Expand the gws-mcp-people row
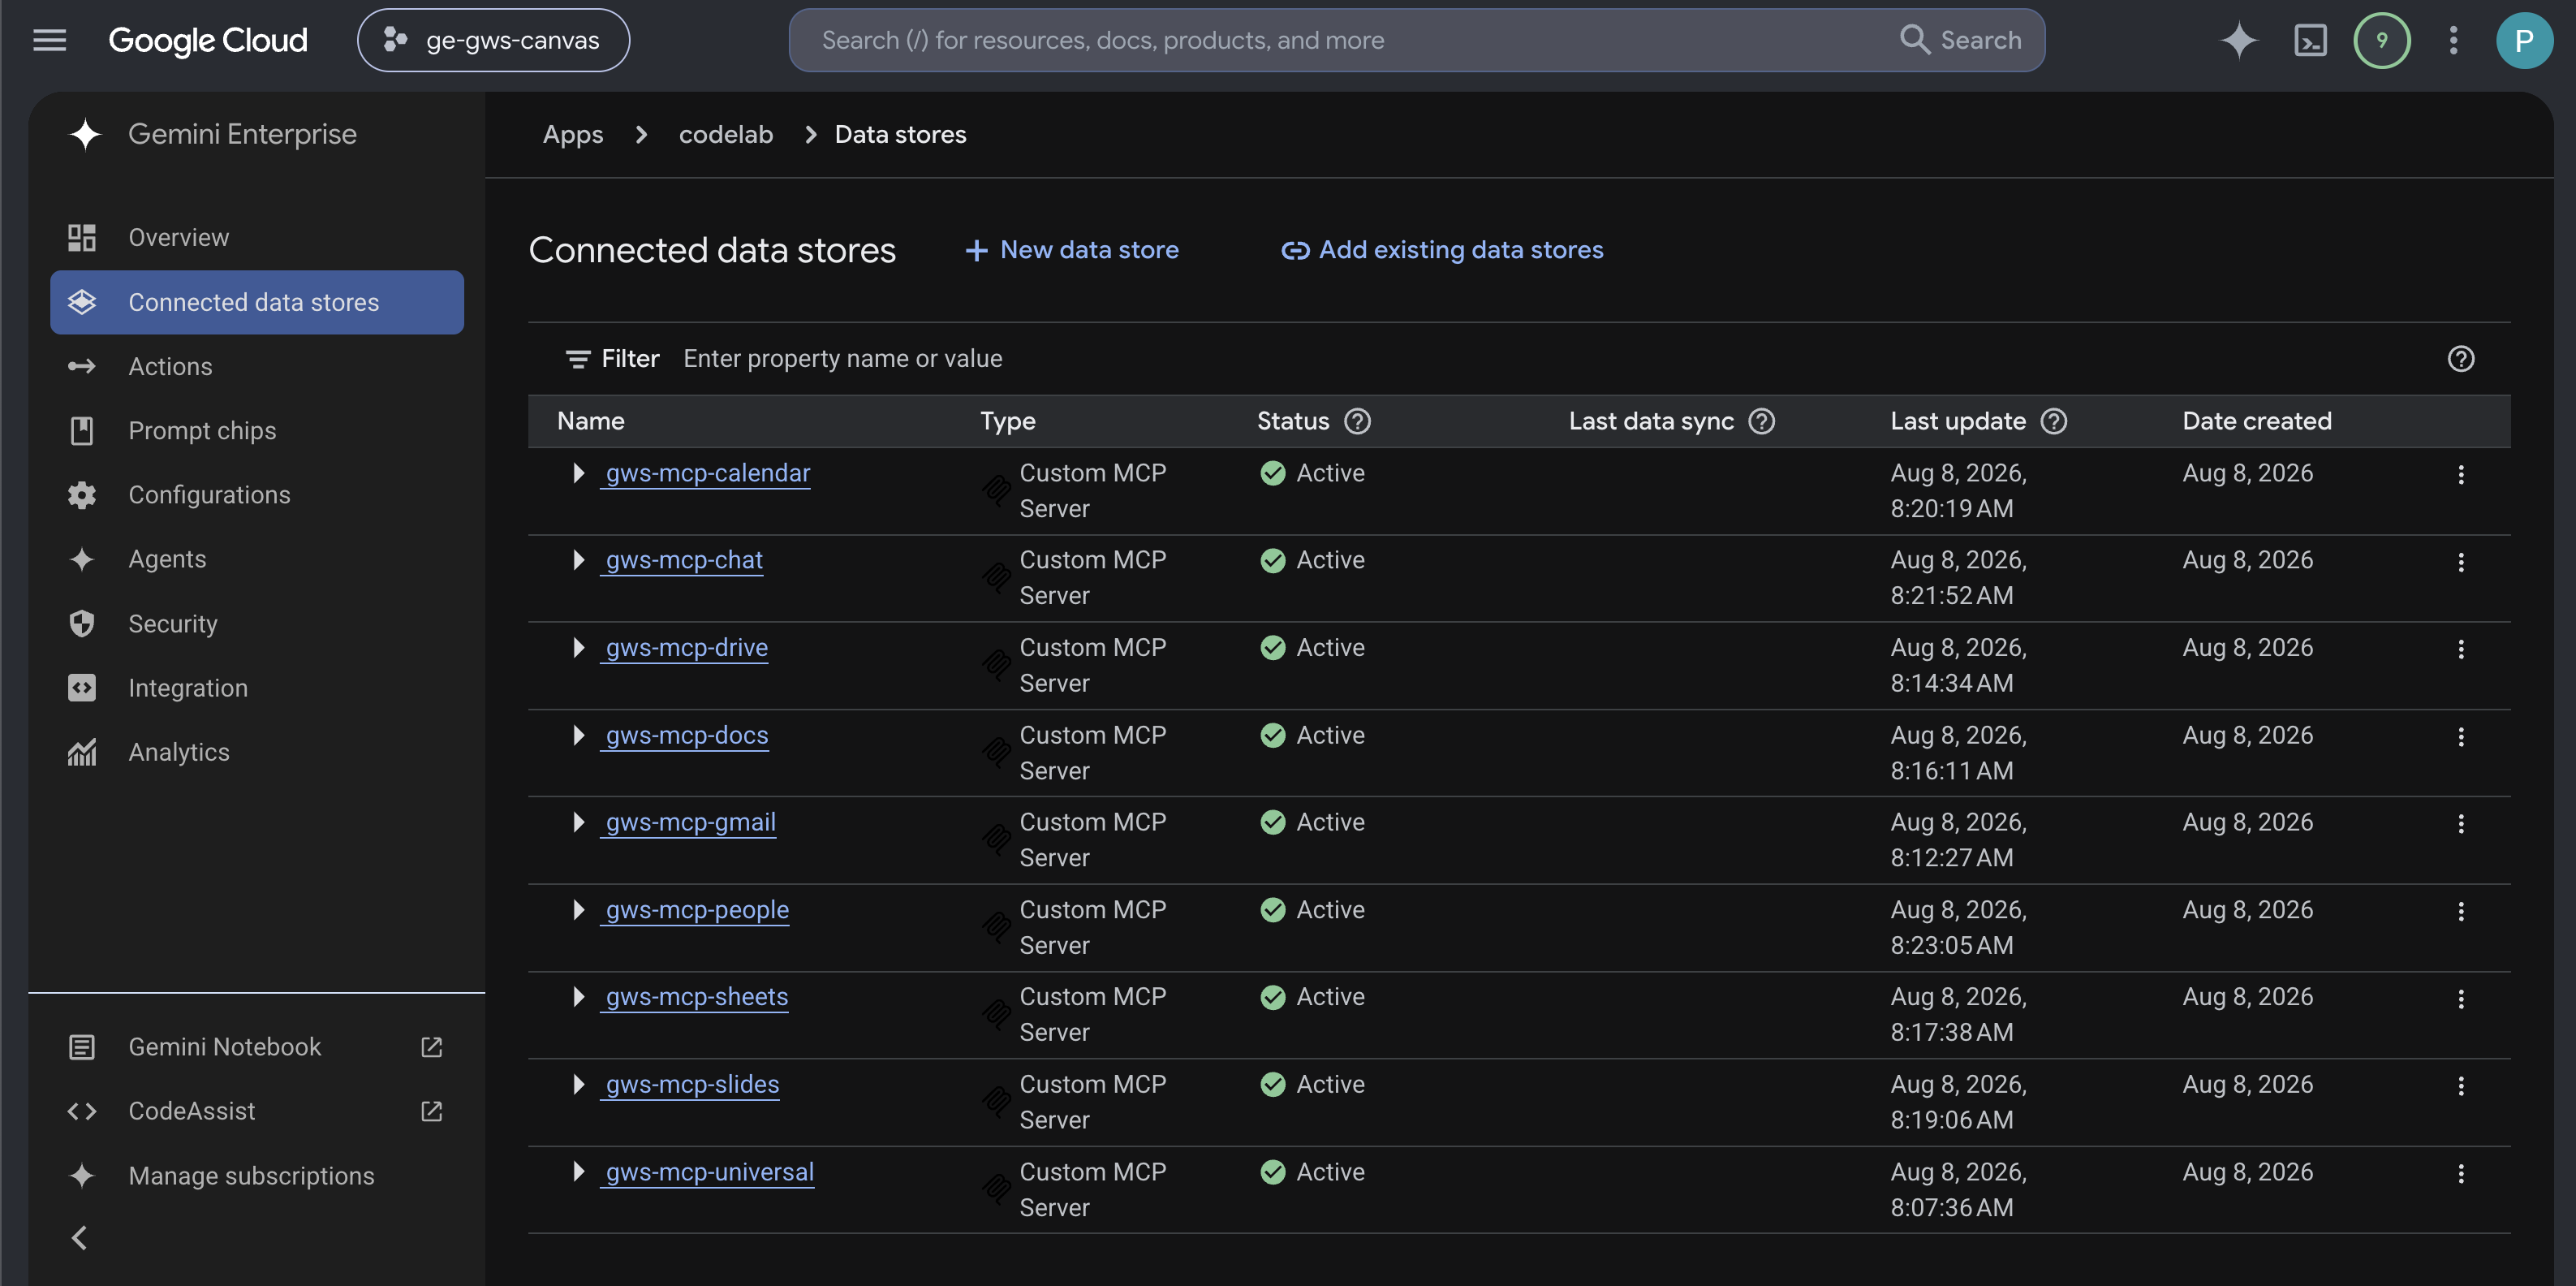Image resolution: width=2576 pixels, height=1286 pixels. click(578, 910)
